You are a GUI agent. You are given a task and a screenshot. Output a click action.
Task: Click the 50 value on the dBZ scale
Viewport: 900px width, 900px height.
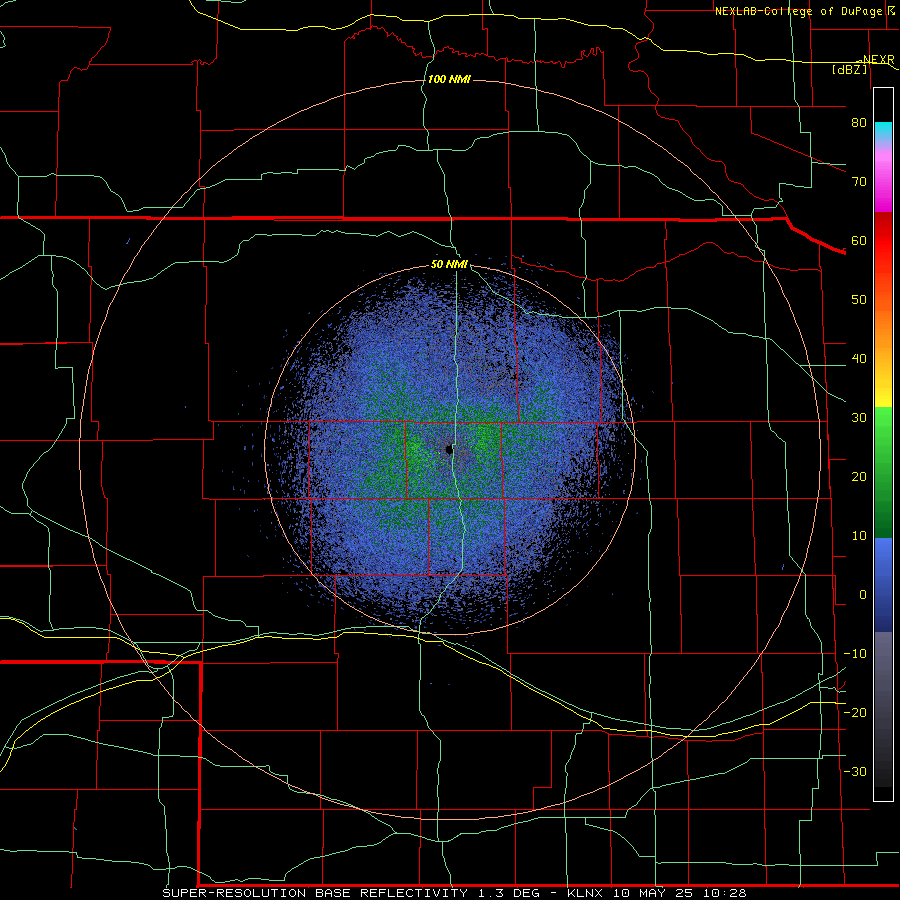click(859, 300)
